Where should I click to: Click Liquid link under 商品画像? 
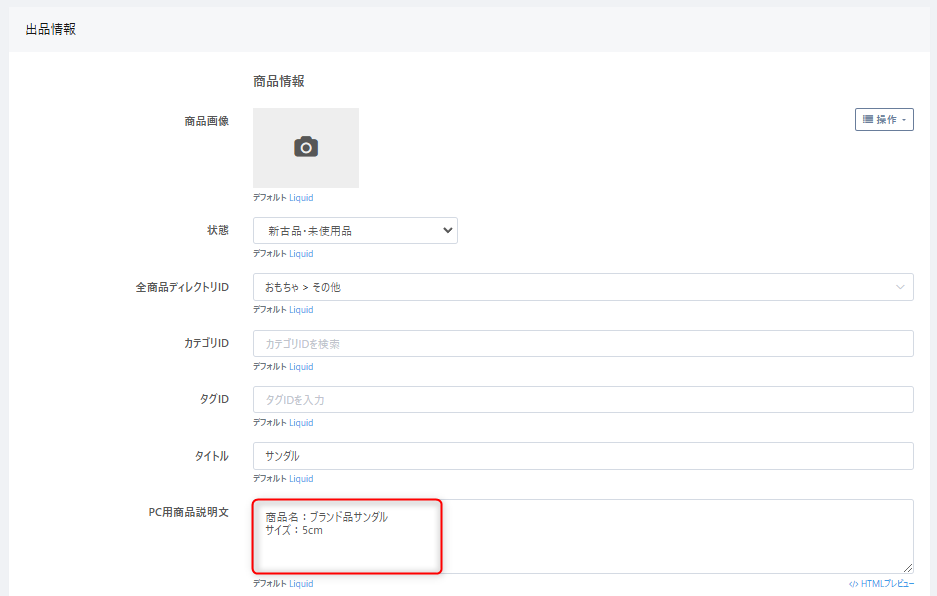[301, 198]
